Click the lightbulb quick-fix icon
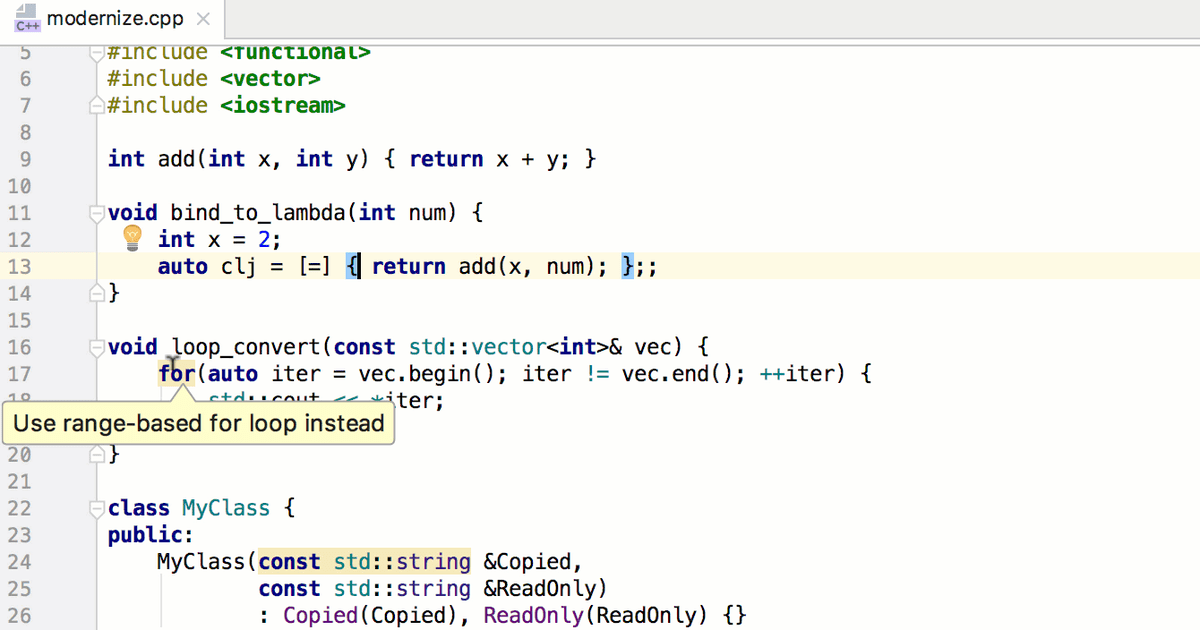The height and width of the screenshot is (630, 1200). [x=133, y=238]
